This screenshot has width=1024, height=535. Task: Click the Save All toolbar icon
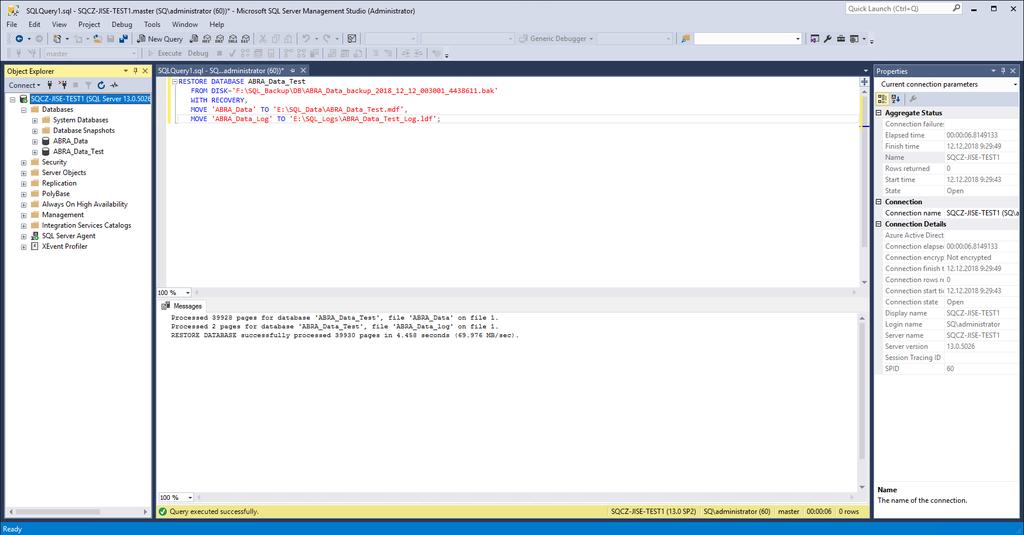pyautogui.click(x=123, y=39)
